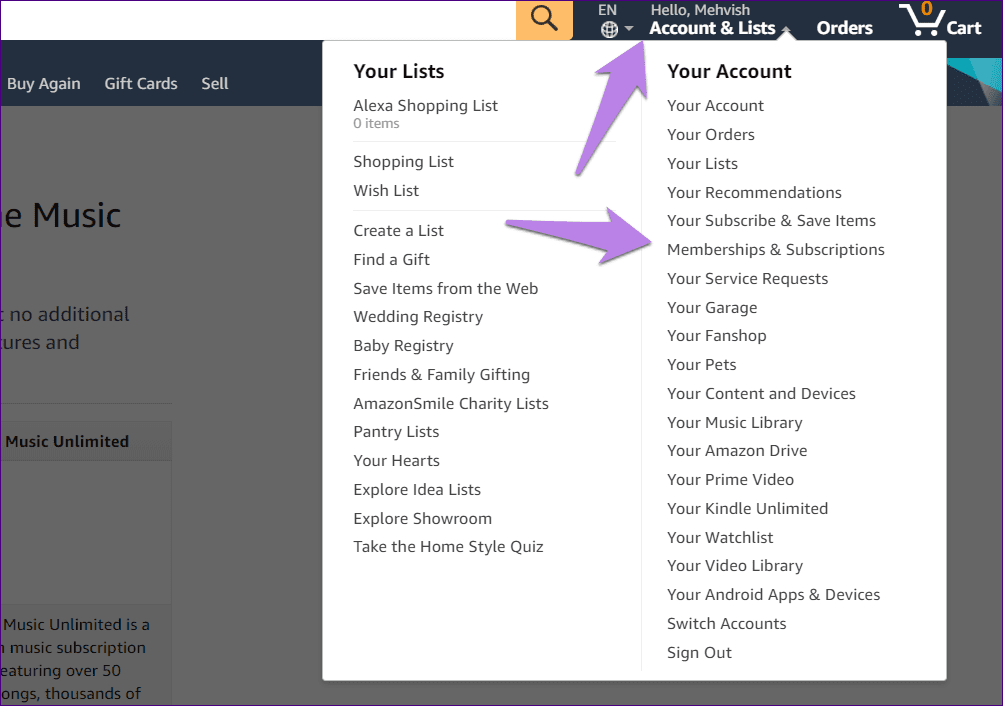Open Your Account link in menu
Screen dimensions: 1003x706
click(x=715, y=106)
